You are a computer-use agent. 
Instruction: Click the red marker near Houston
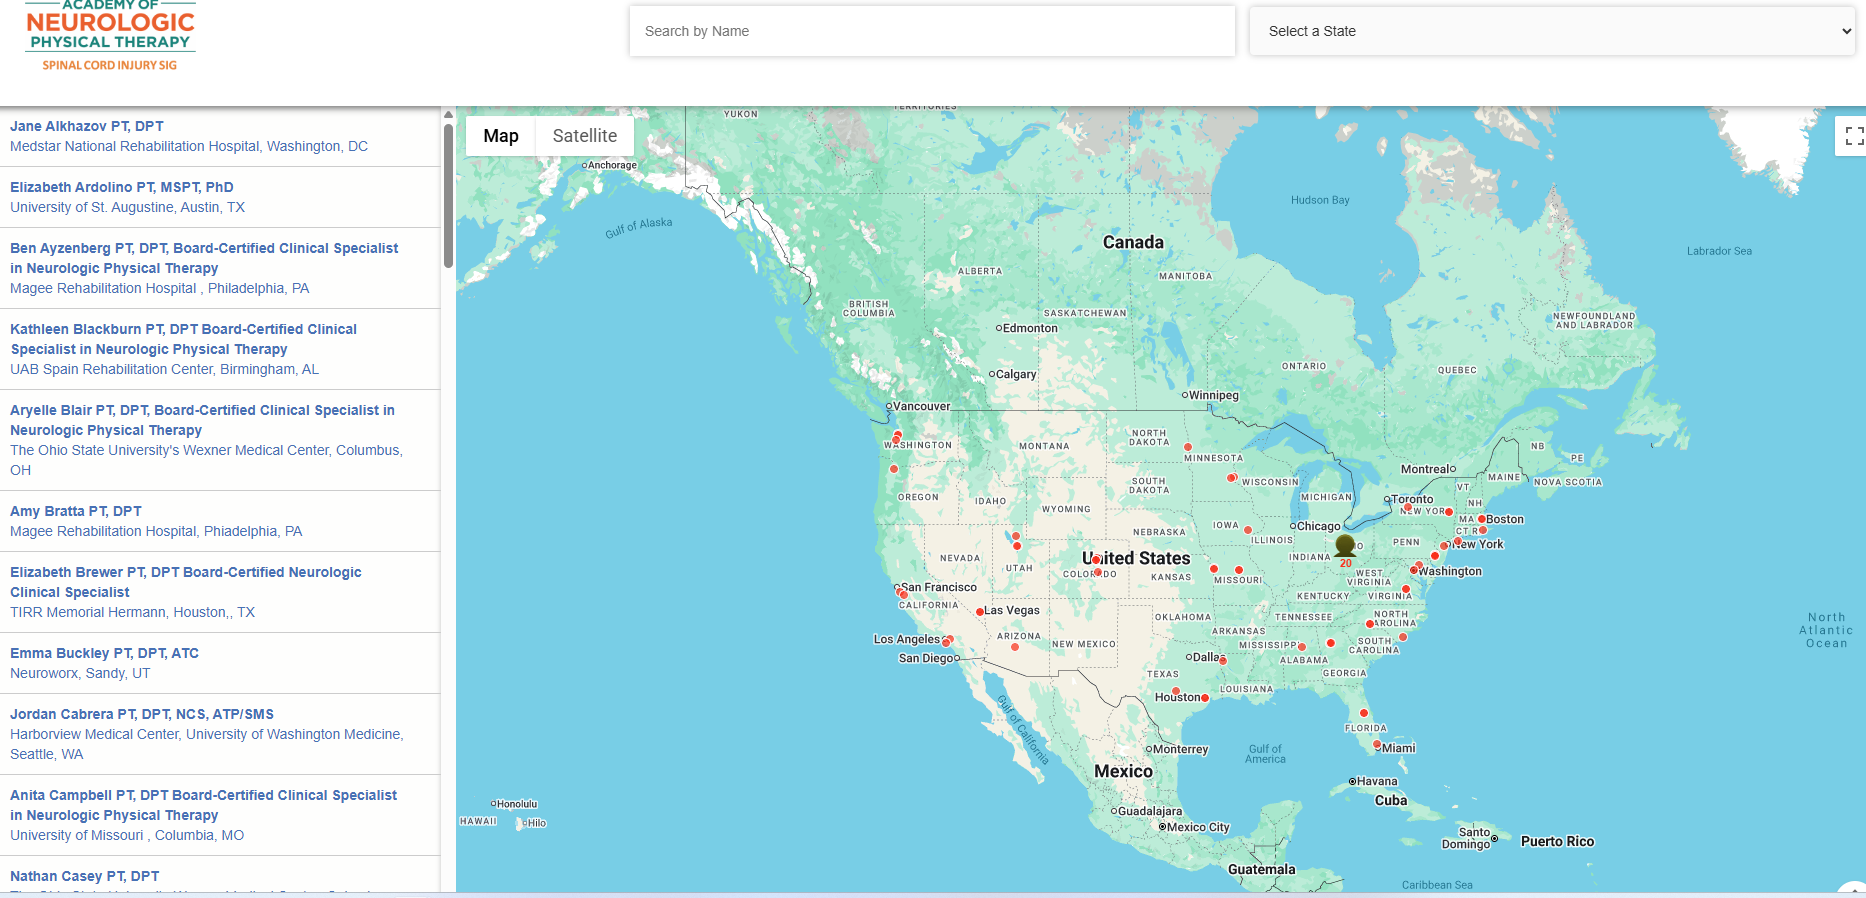(1205, 698)
